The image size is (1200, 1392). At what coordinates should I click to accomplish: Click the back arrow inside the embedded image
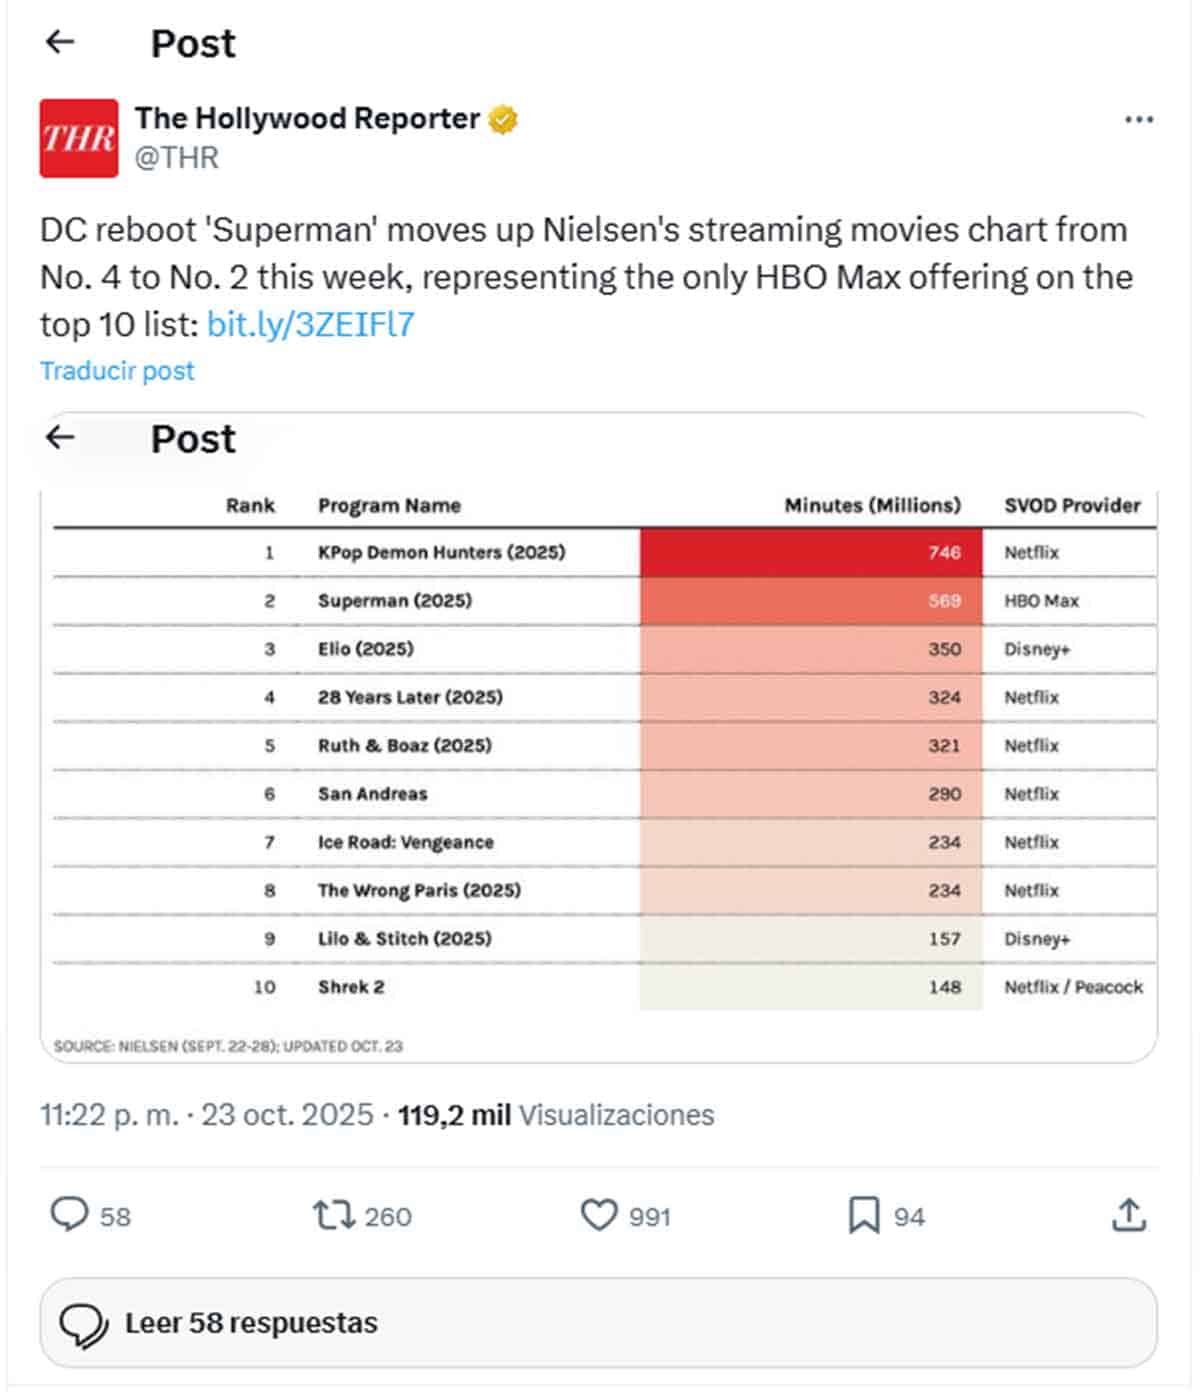click(x=61, y=437)
